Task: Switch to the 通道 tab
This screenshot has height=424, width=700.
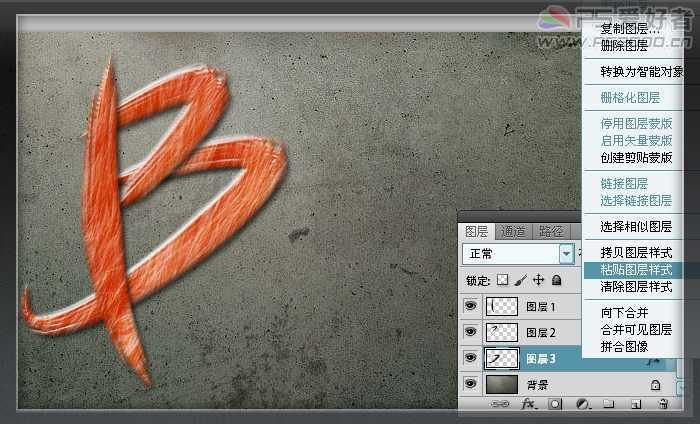Action: point(513,231)
